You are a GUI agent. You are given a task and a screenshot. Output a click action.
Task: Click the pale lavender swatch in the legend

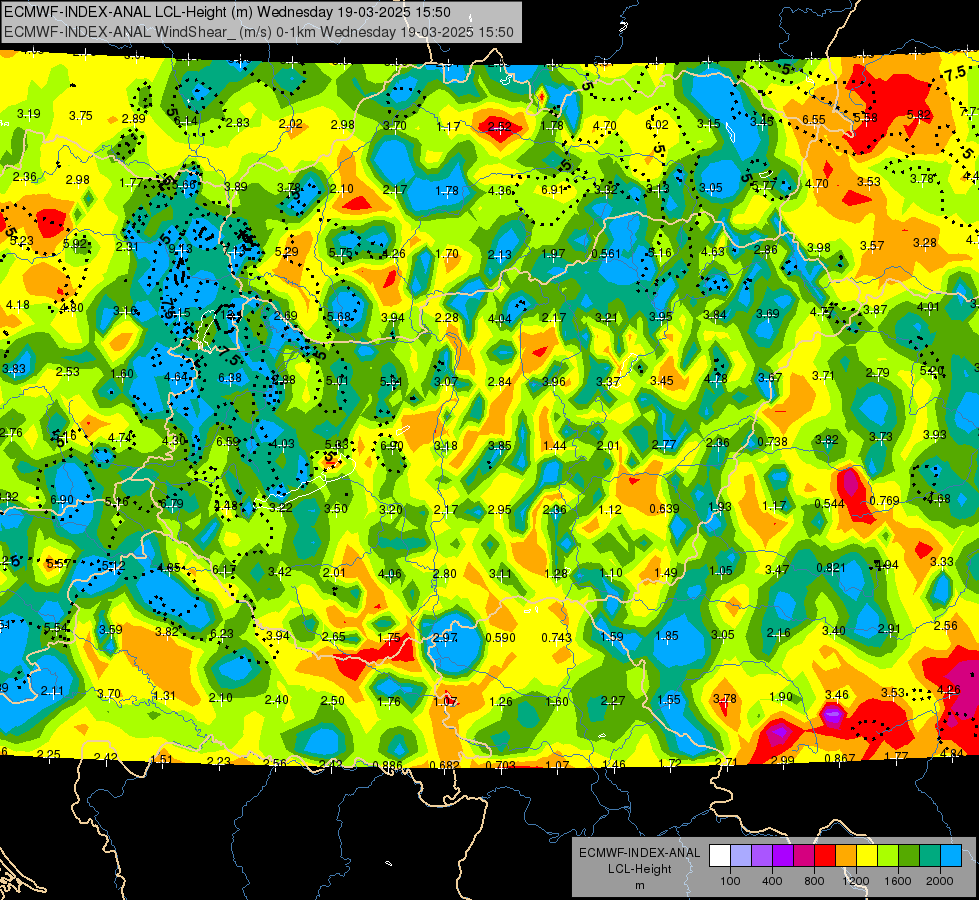tap(741, 856)
